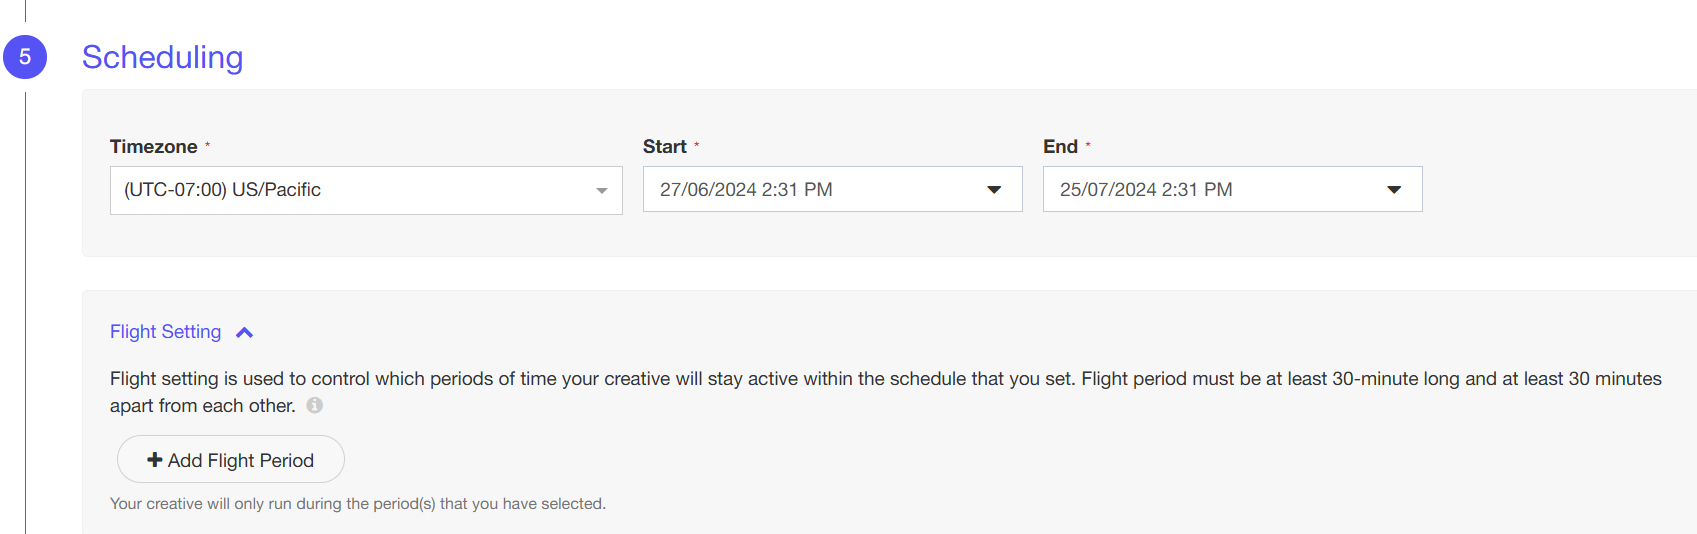1697x534 pixels.
Task: Click the End field label
Action: point(1060,147)
